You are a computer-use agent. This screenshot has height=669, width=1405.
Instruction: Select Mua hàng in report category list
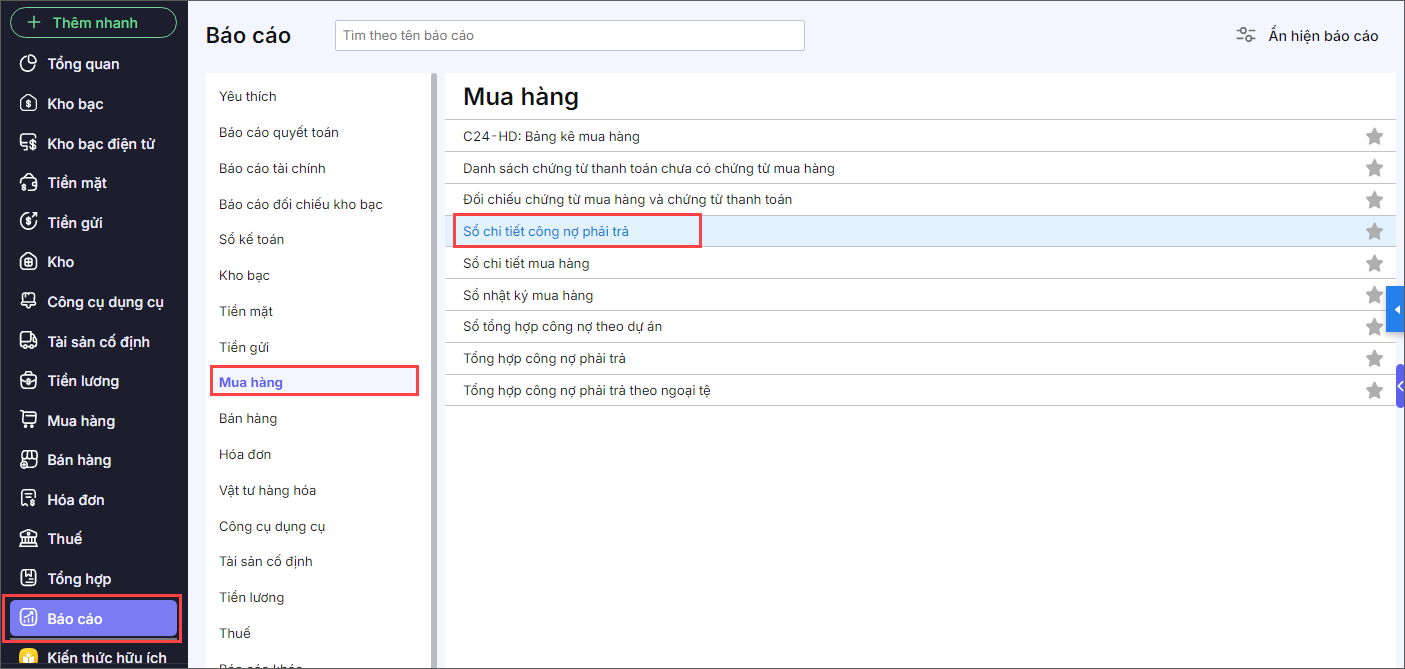(314, 382)
